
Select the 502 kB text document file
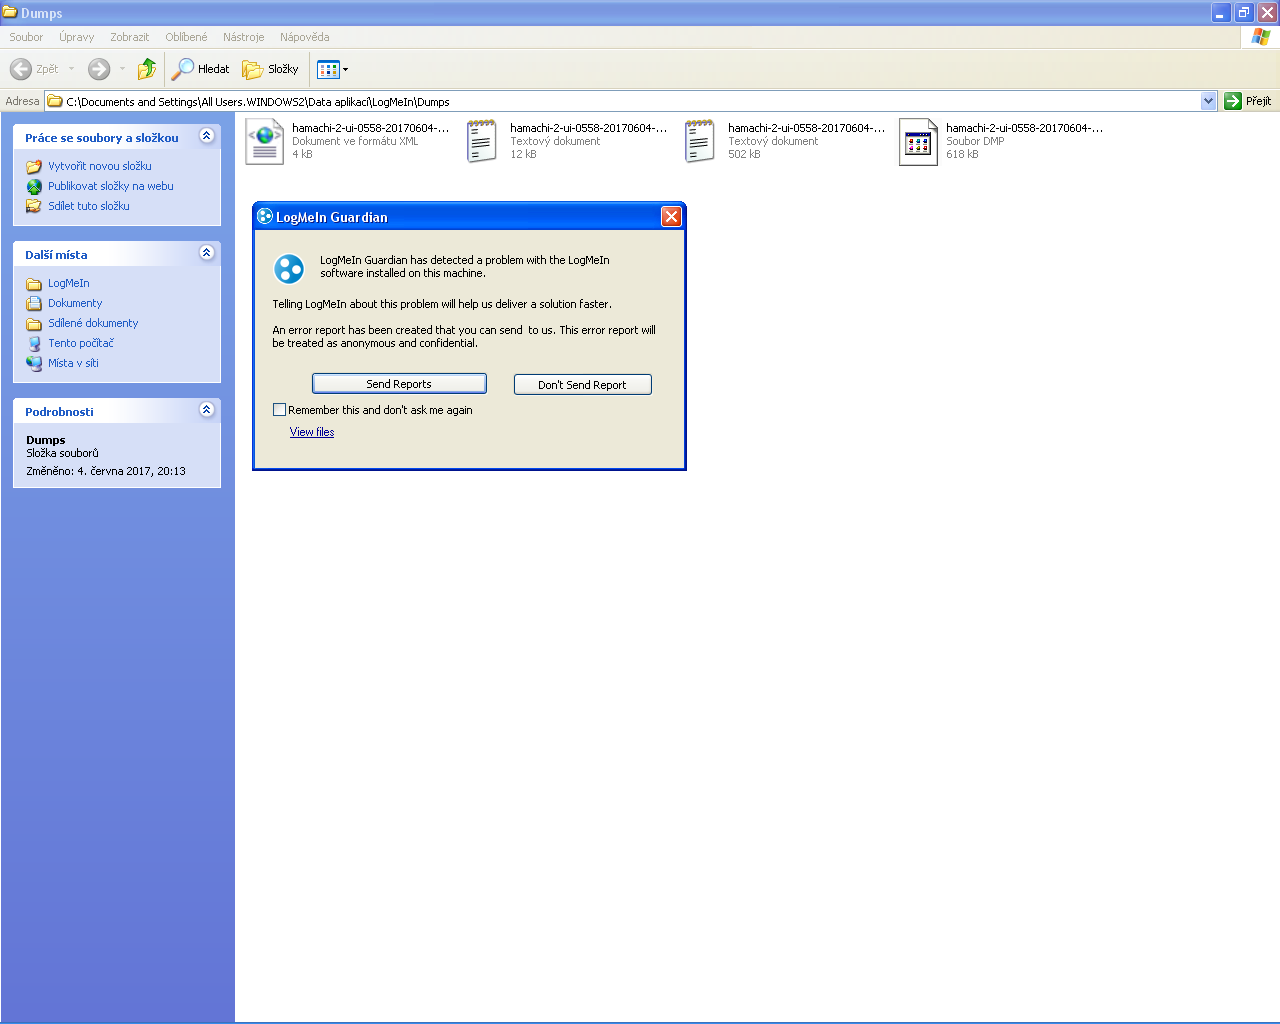click(x=784, y=141)
